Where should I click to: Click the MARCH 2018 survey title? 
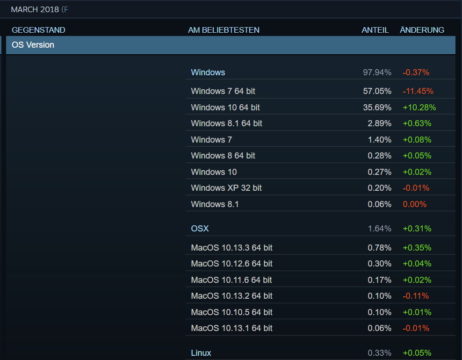tap(35, 9)
